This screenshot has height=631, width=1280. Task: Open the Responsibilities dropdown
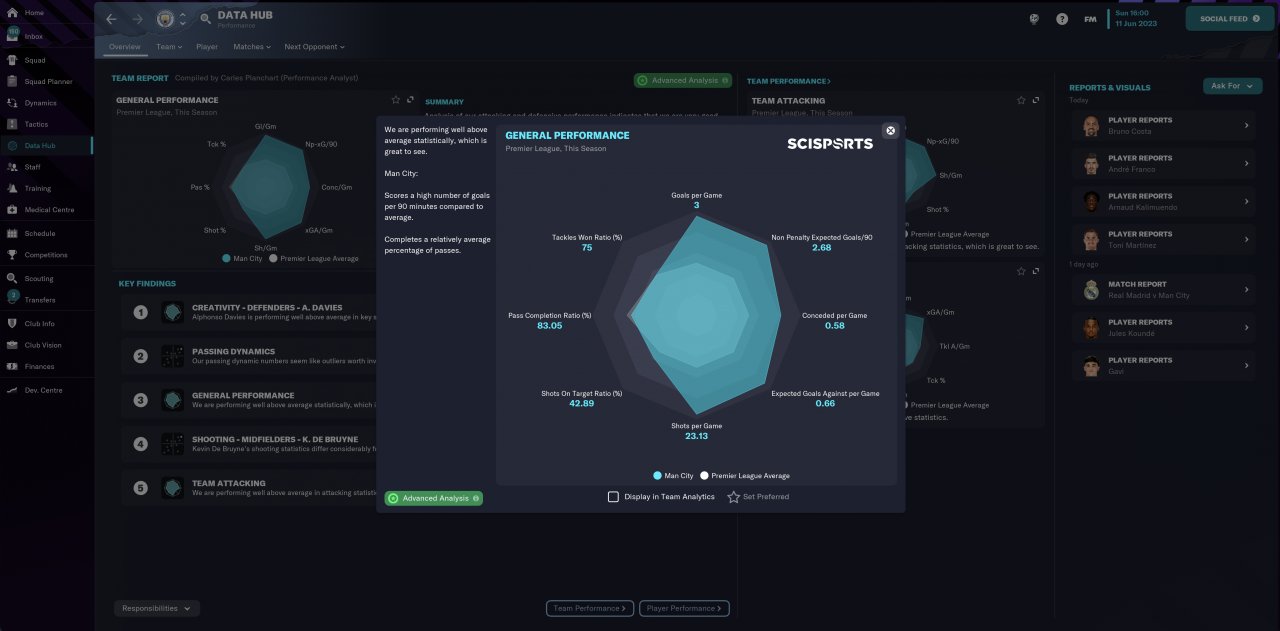(157, 608)
